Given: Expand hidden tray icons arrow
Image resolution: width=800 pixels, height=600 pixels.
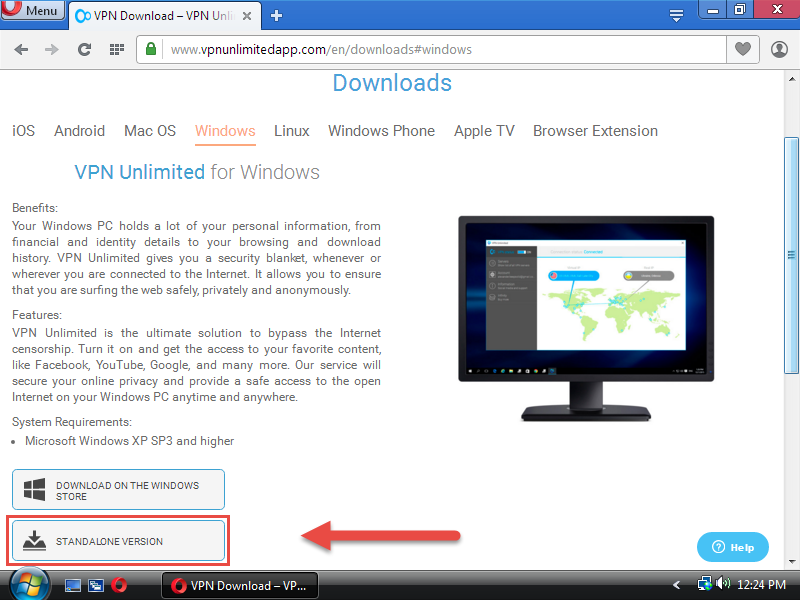Looking at the screenshot, I should tap(677, 585).
